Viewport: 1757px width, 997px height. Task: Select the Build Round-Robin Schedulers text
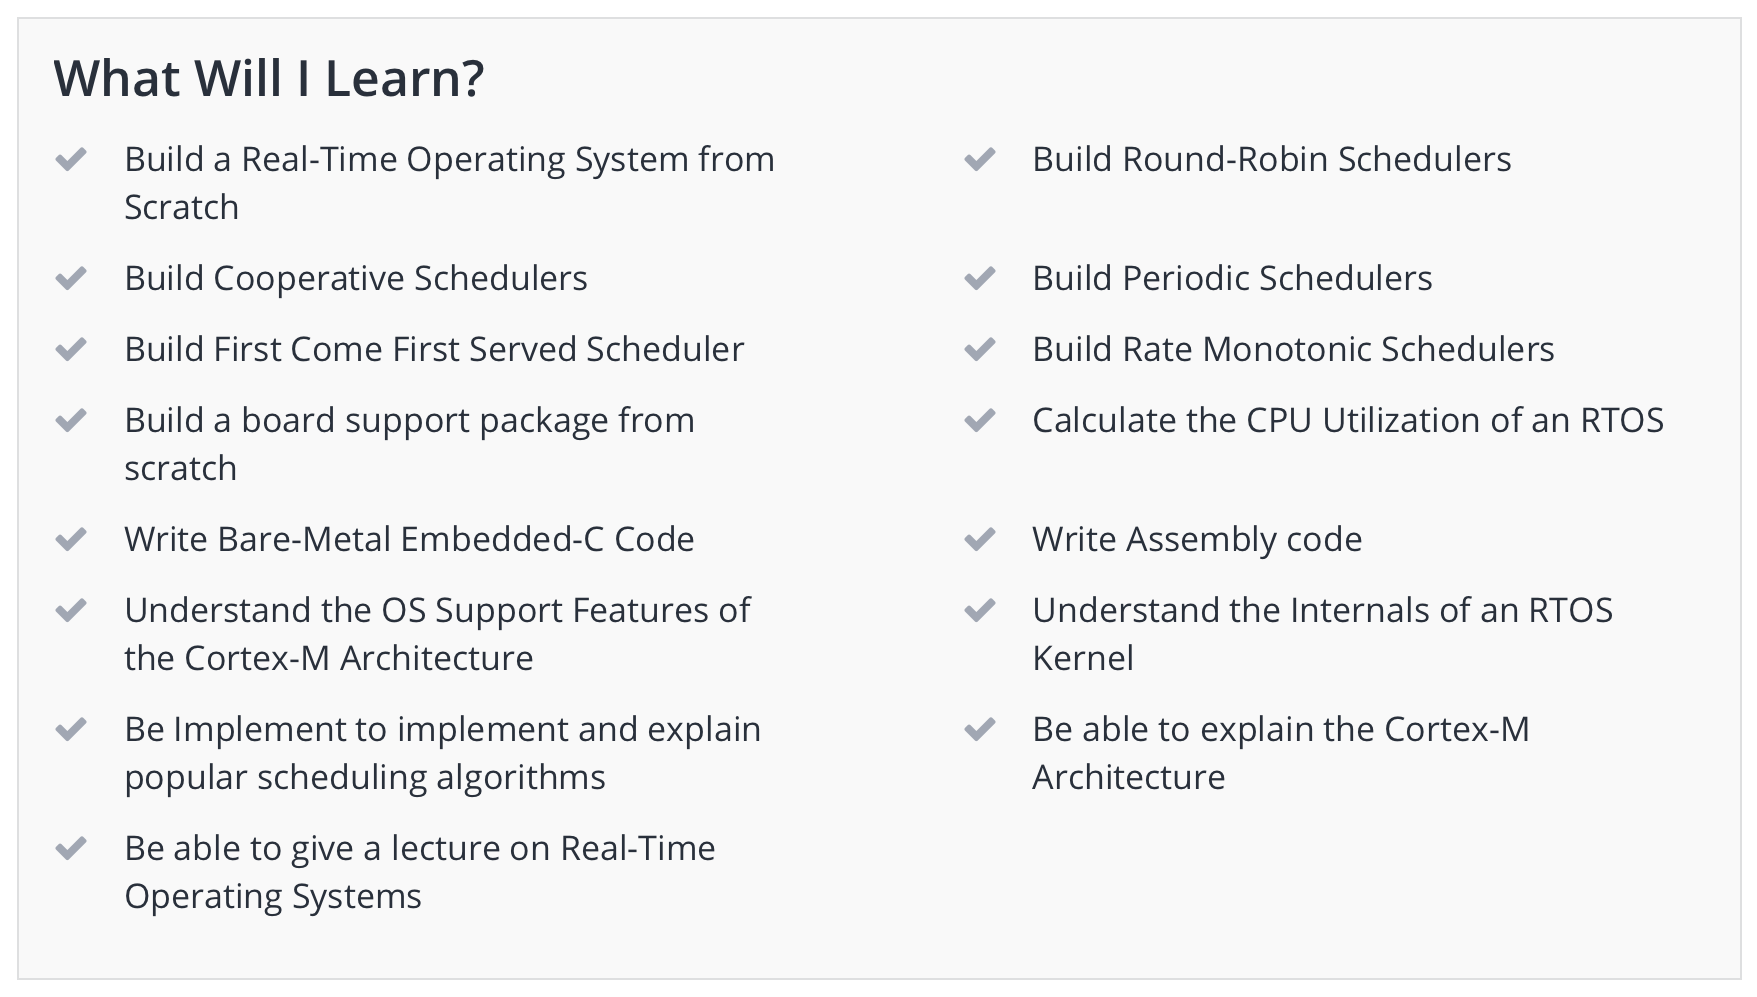pyautogui.click(x=1271, y=159)
